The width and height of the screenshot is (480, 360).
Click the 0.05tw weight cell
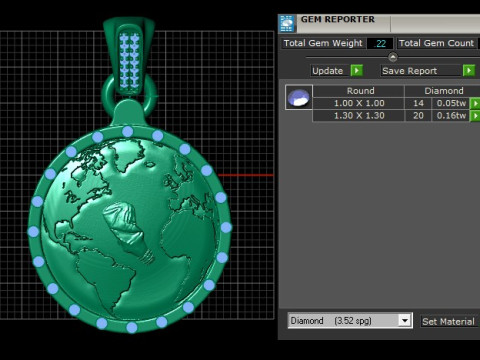click(x=451, y=103)
